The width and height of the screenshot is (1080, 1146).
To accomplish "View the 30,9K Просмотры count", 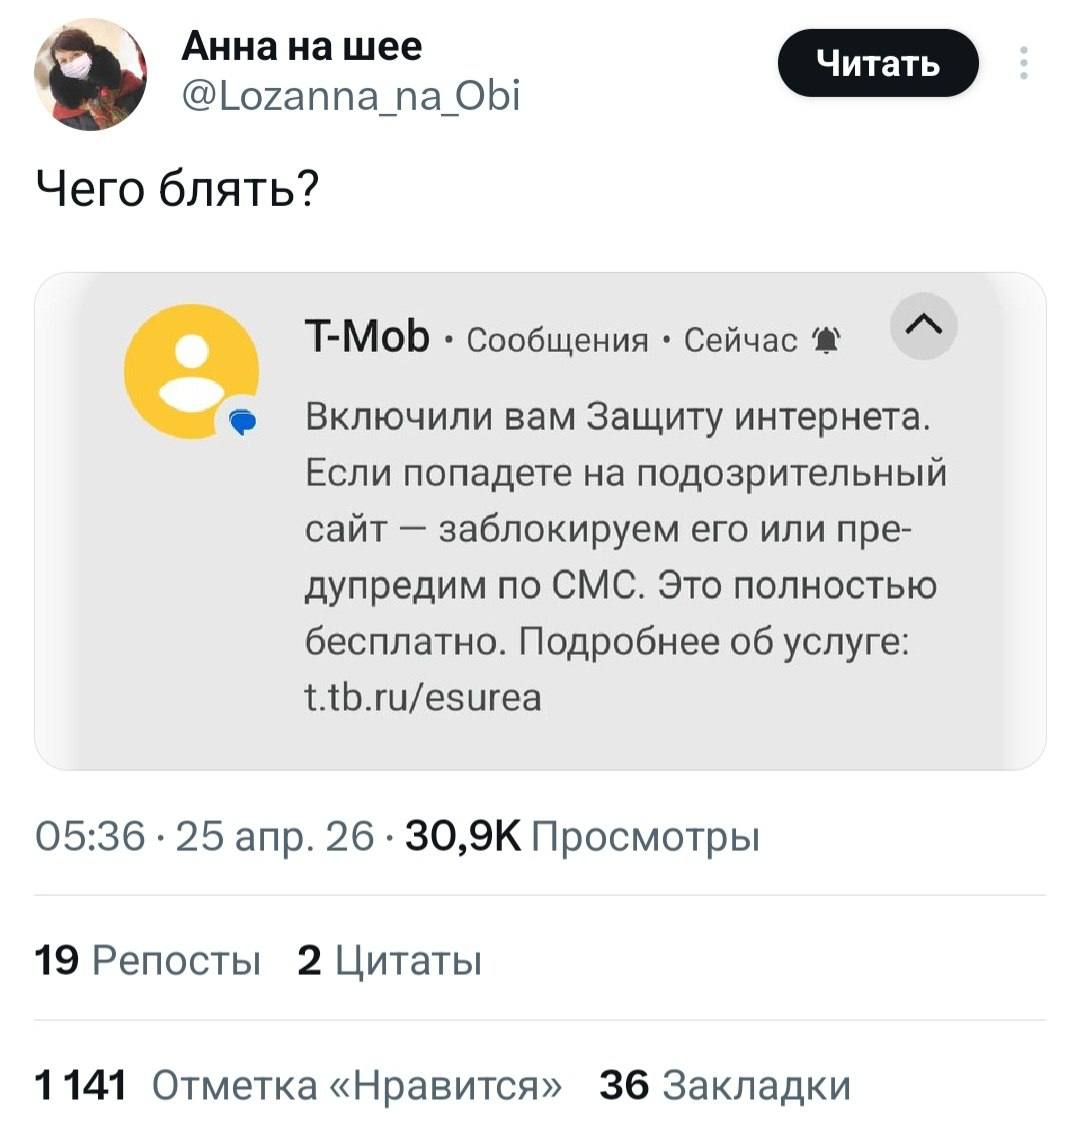I will (580, 836).
